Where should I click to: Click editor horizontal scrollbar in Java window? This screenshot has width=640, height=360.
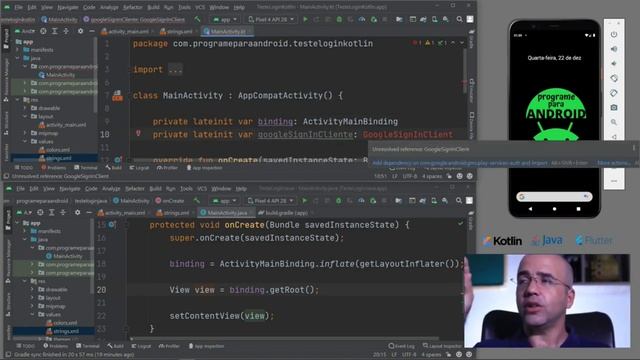(286, 338)
